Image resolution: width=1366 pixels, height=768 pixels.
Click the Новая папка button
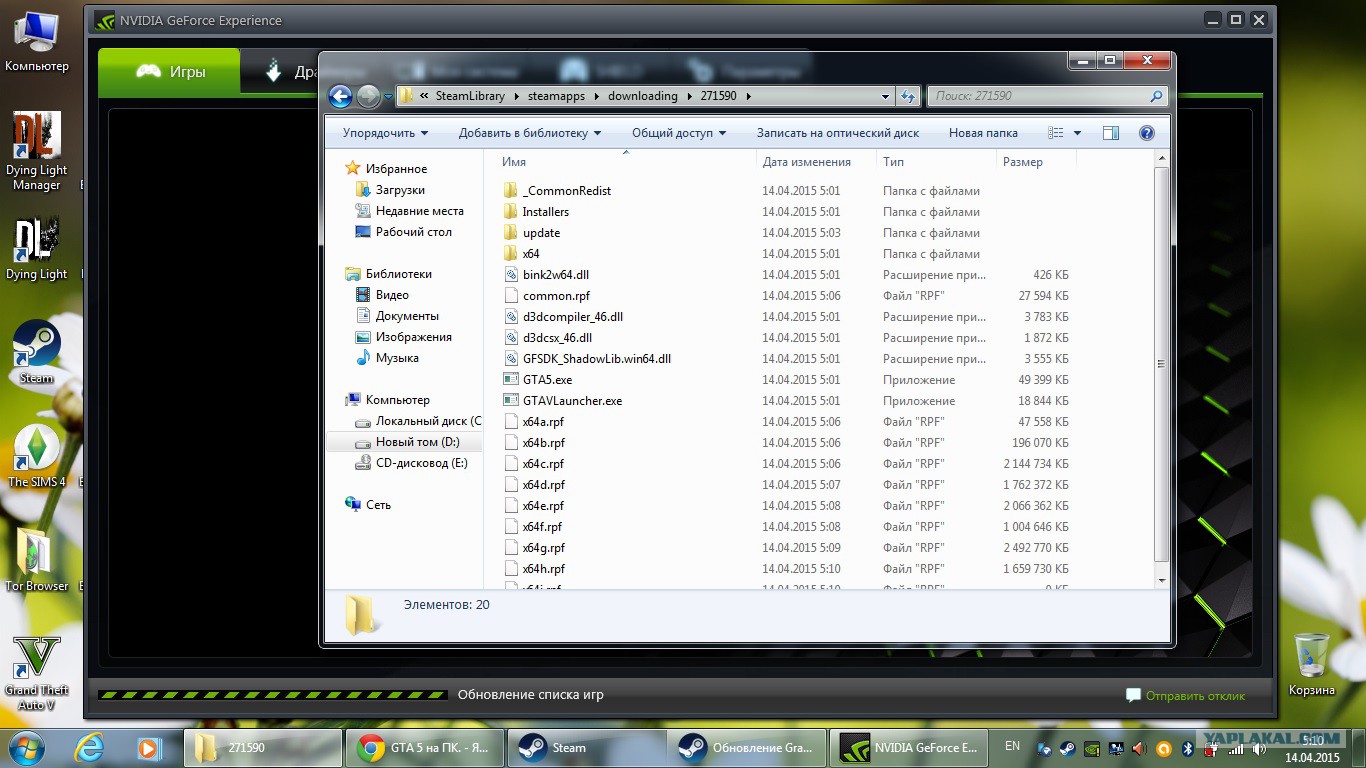coord(983,133)
